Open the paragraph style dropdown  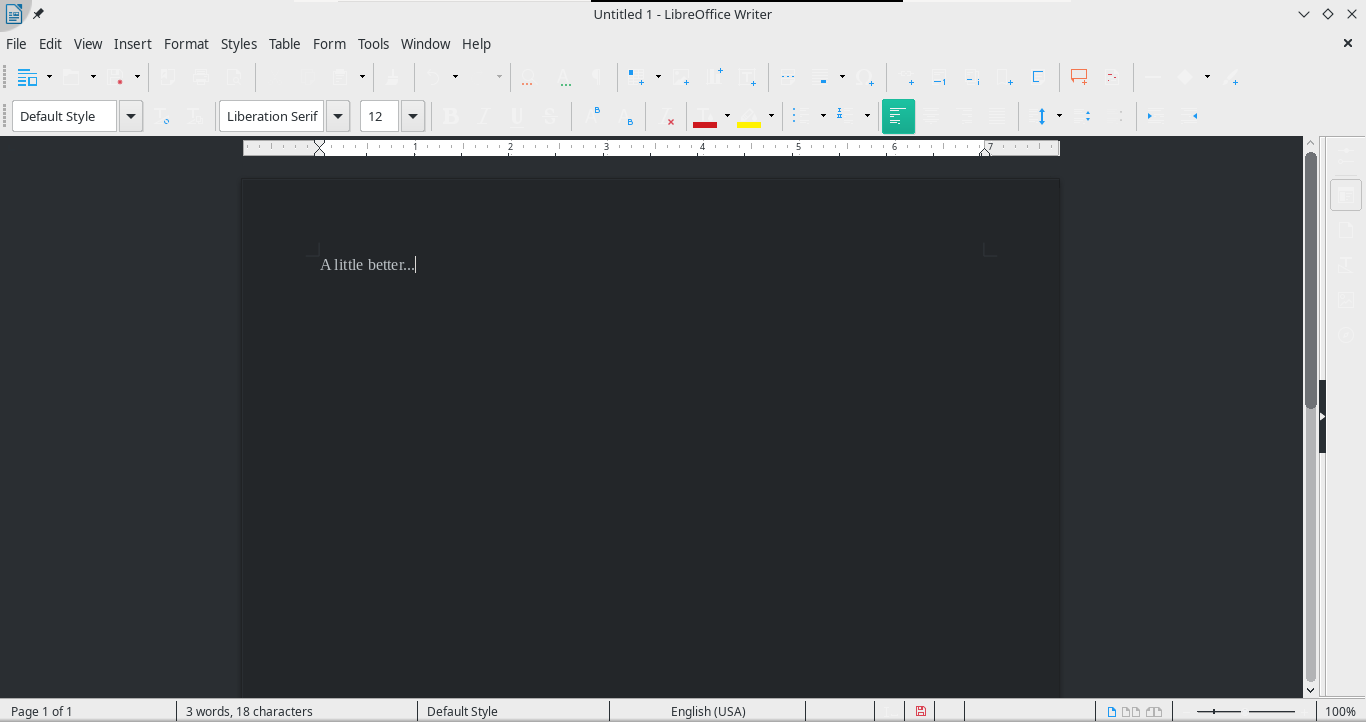(x=130, y=116)
